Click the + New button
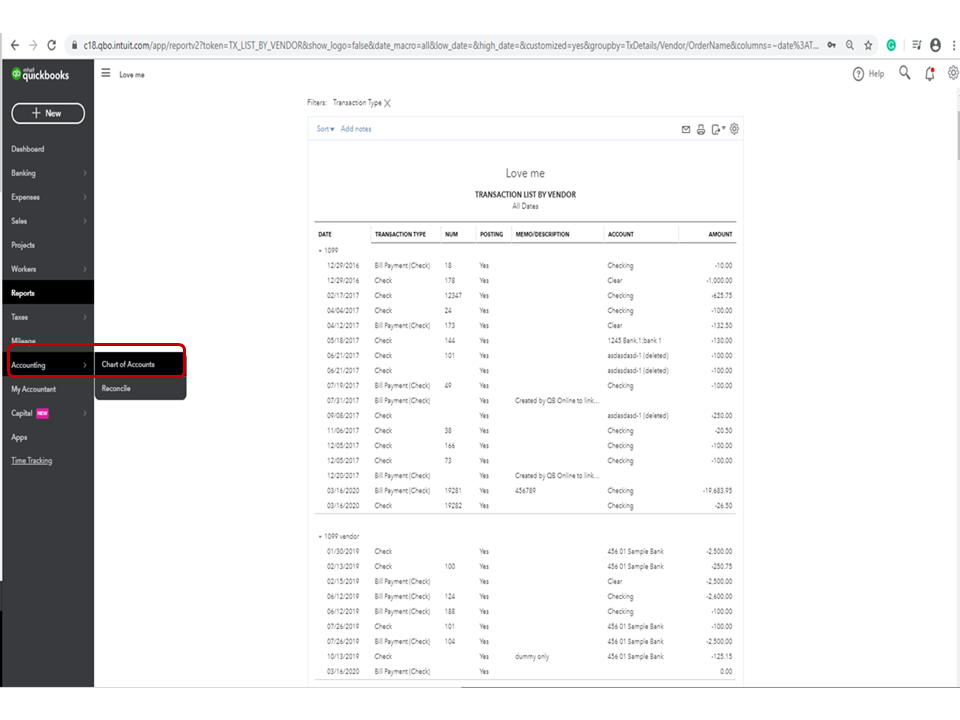The height and width of the screenshot is (720, 960). tap(48, 113)
